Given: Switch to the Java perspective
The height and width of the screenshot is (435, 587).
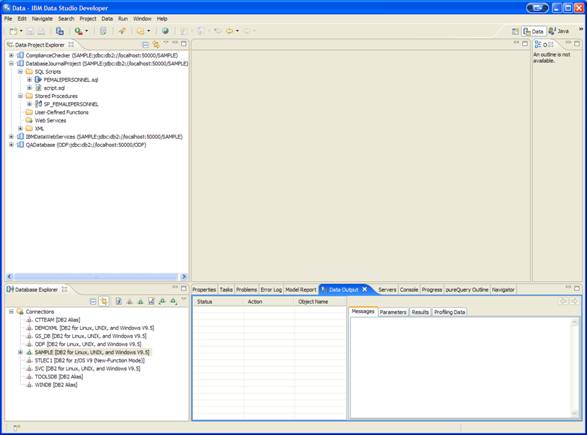Looking at the screenshot, I should [x=559, y=31].
